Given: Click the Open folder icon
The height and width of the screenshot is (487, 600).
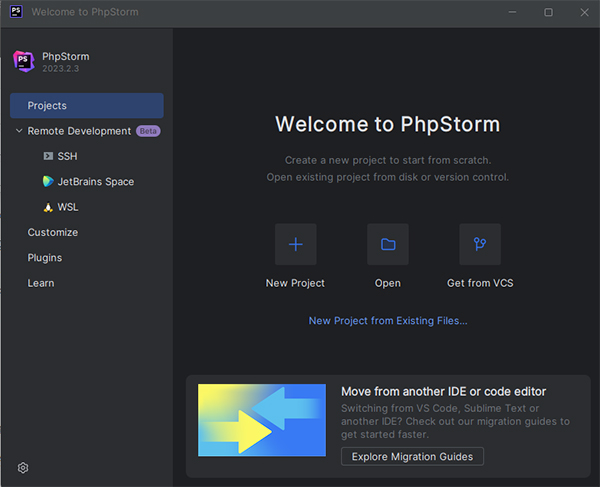Looking at the screenshot, I should click(388, 244).
